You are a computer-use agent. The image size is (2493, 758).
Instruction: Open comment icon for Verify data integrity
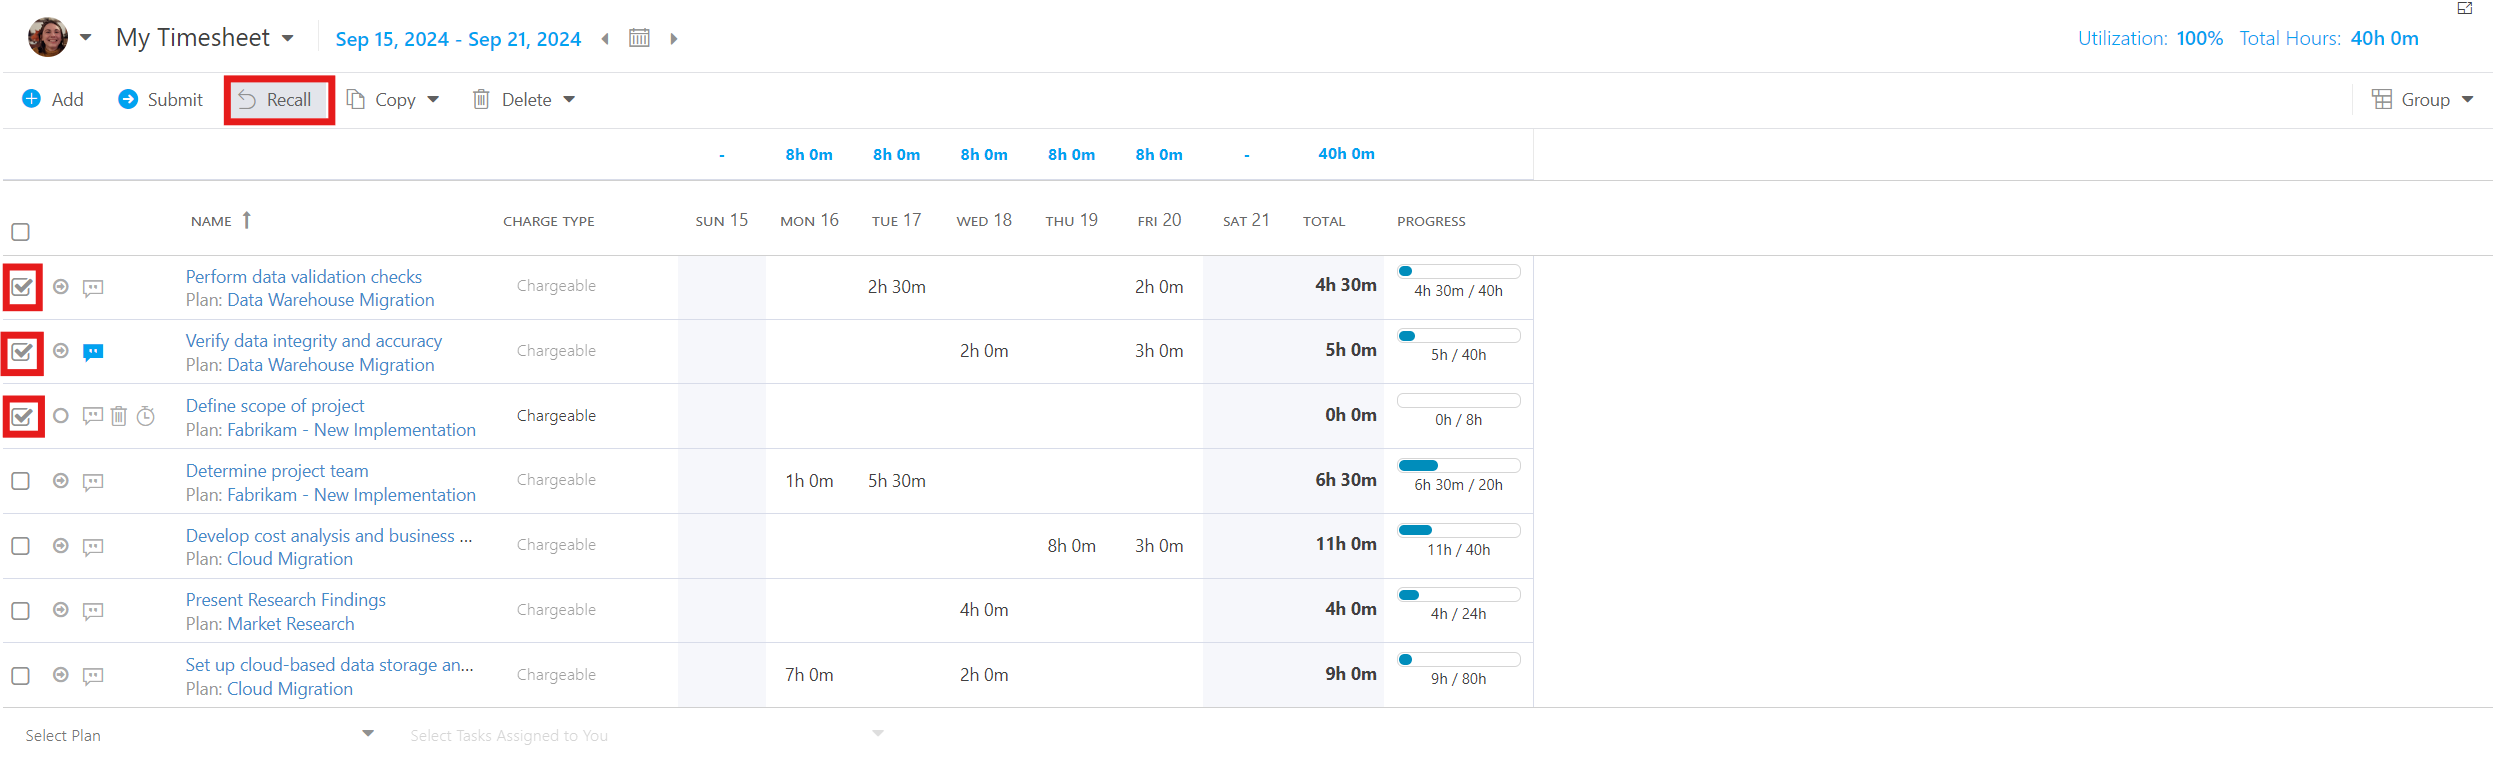click(x=93, y=352)
